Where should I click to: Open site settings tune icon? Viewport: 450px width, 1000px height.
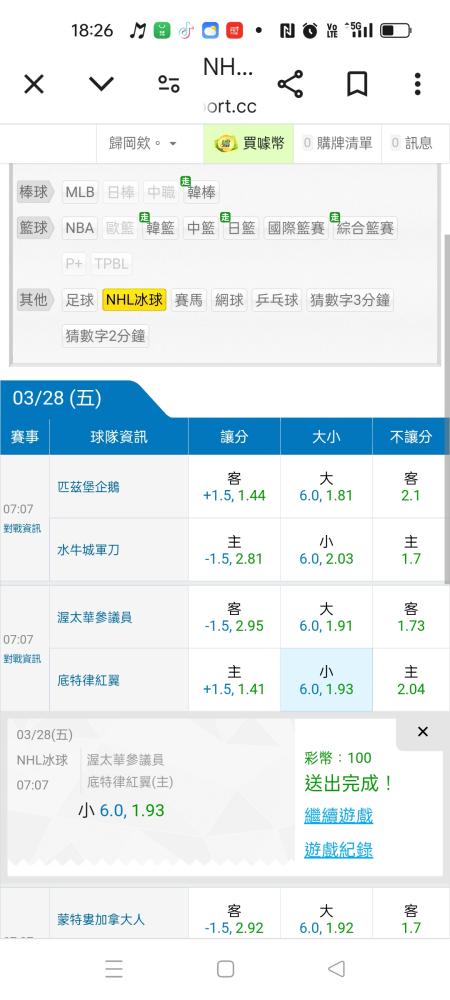(x=169, y=84)
